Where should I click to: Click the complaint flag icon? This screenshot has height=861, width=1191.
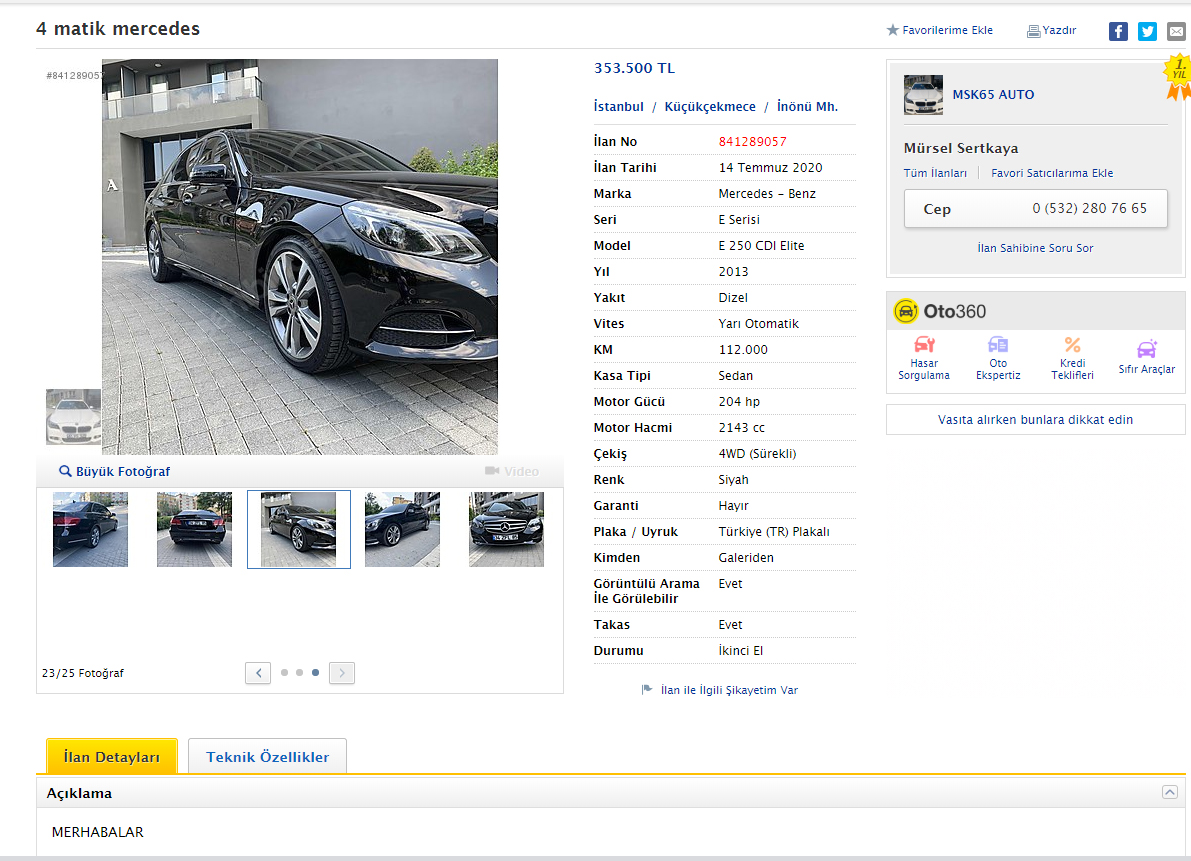point(647,690)
